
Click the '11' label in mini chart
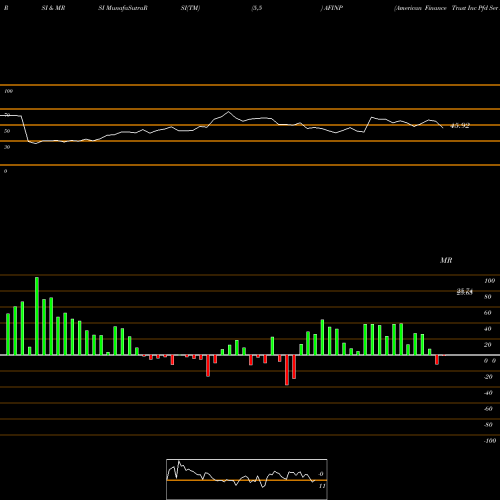tap(322, 486)
